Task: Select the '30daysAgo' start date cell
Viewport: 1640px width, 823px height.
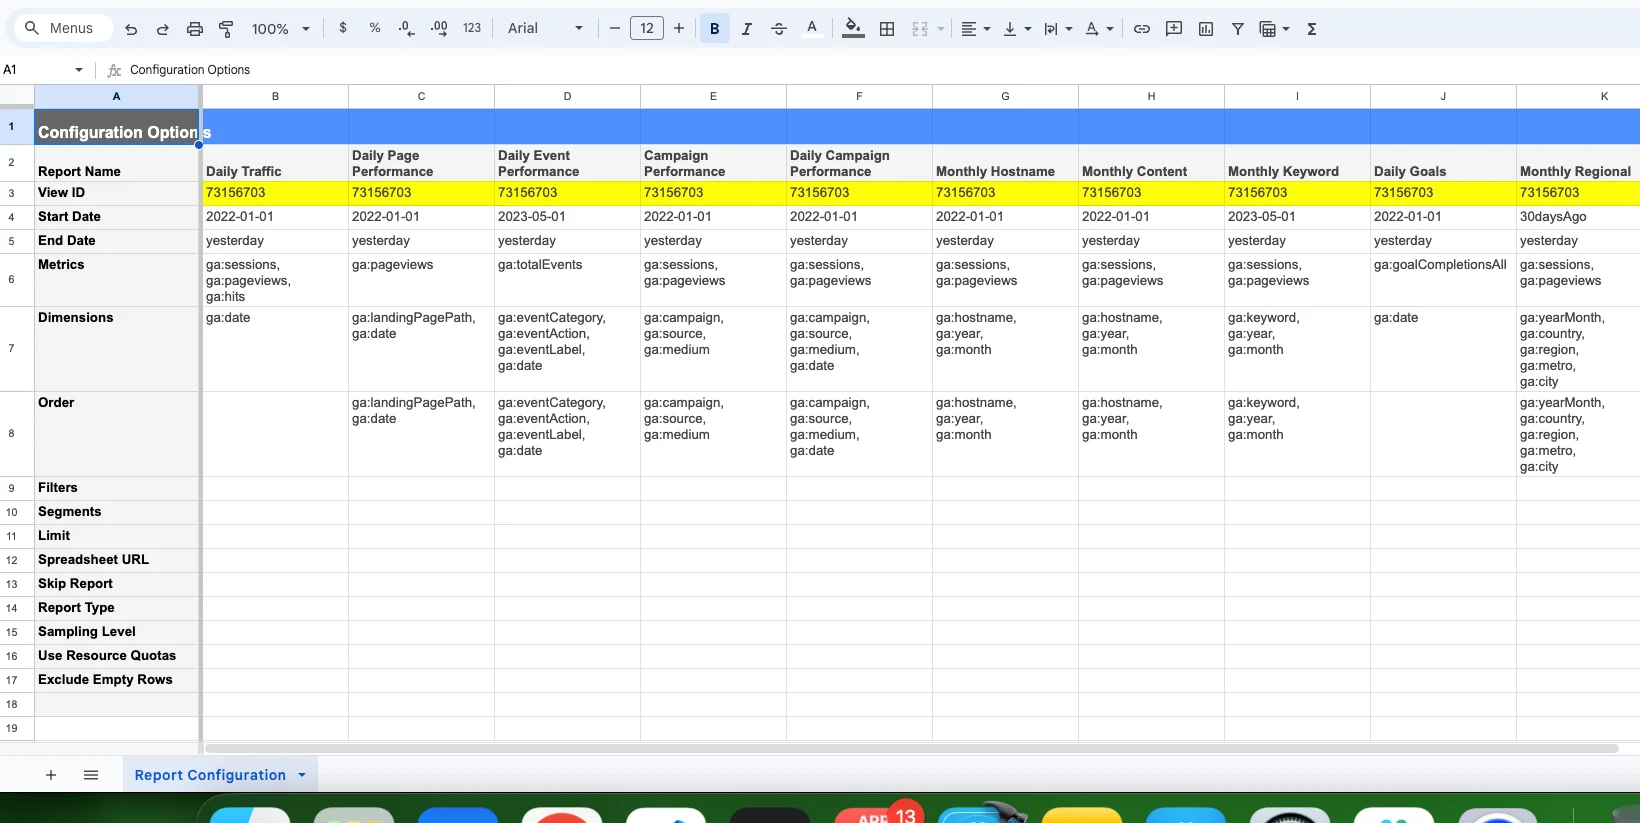Action: point(1578,217)
